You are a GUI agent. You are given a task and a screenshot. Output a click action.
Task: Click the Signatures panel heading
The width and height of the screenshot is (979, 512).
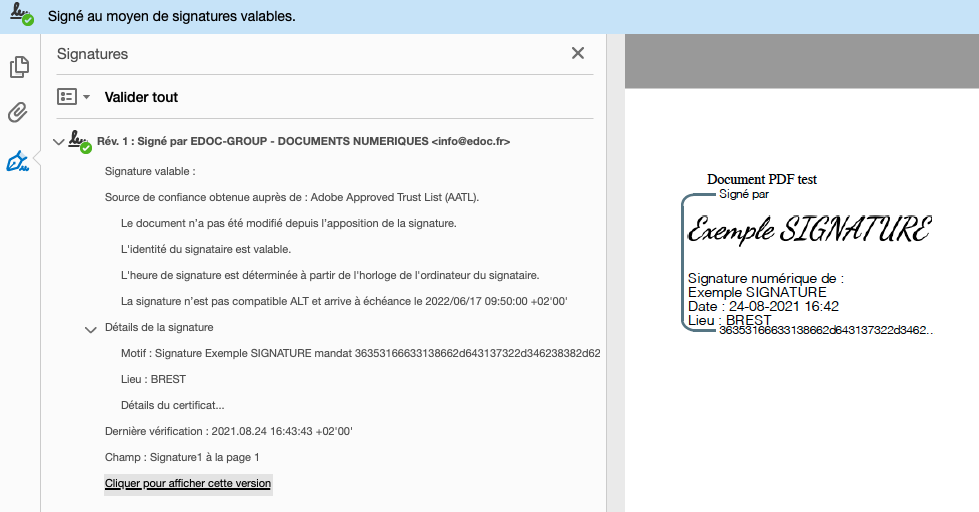coord(92,54)
